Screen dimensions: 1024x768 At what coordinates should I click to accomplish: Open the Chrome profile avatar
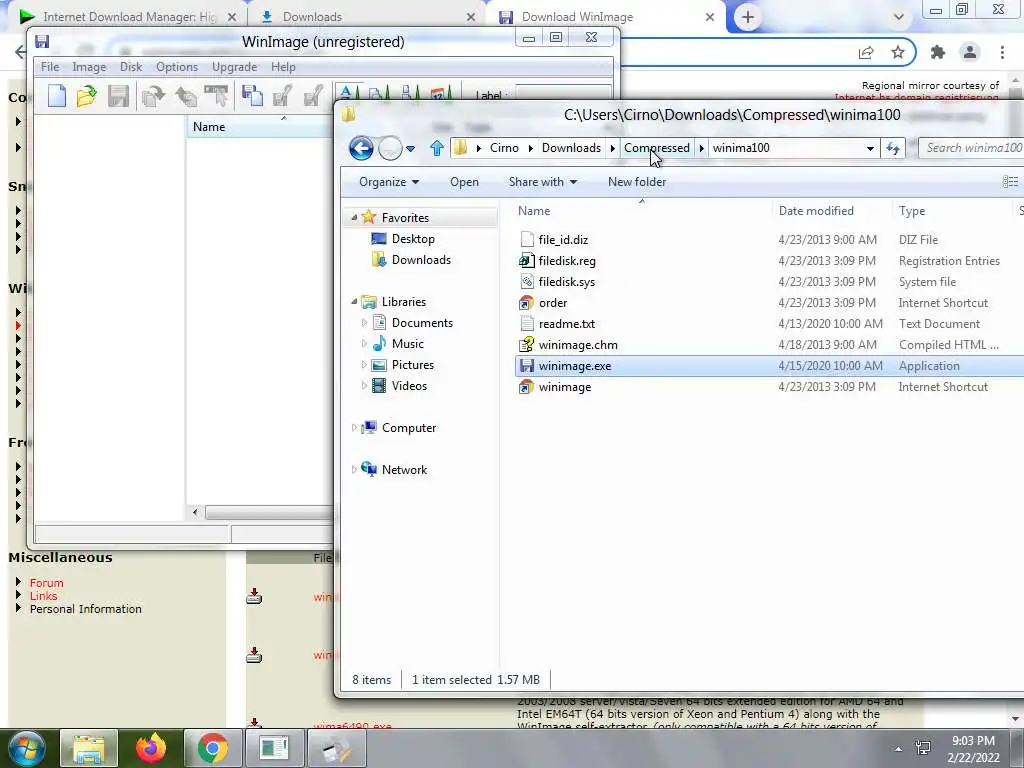970,52
